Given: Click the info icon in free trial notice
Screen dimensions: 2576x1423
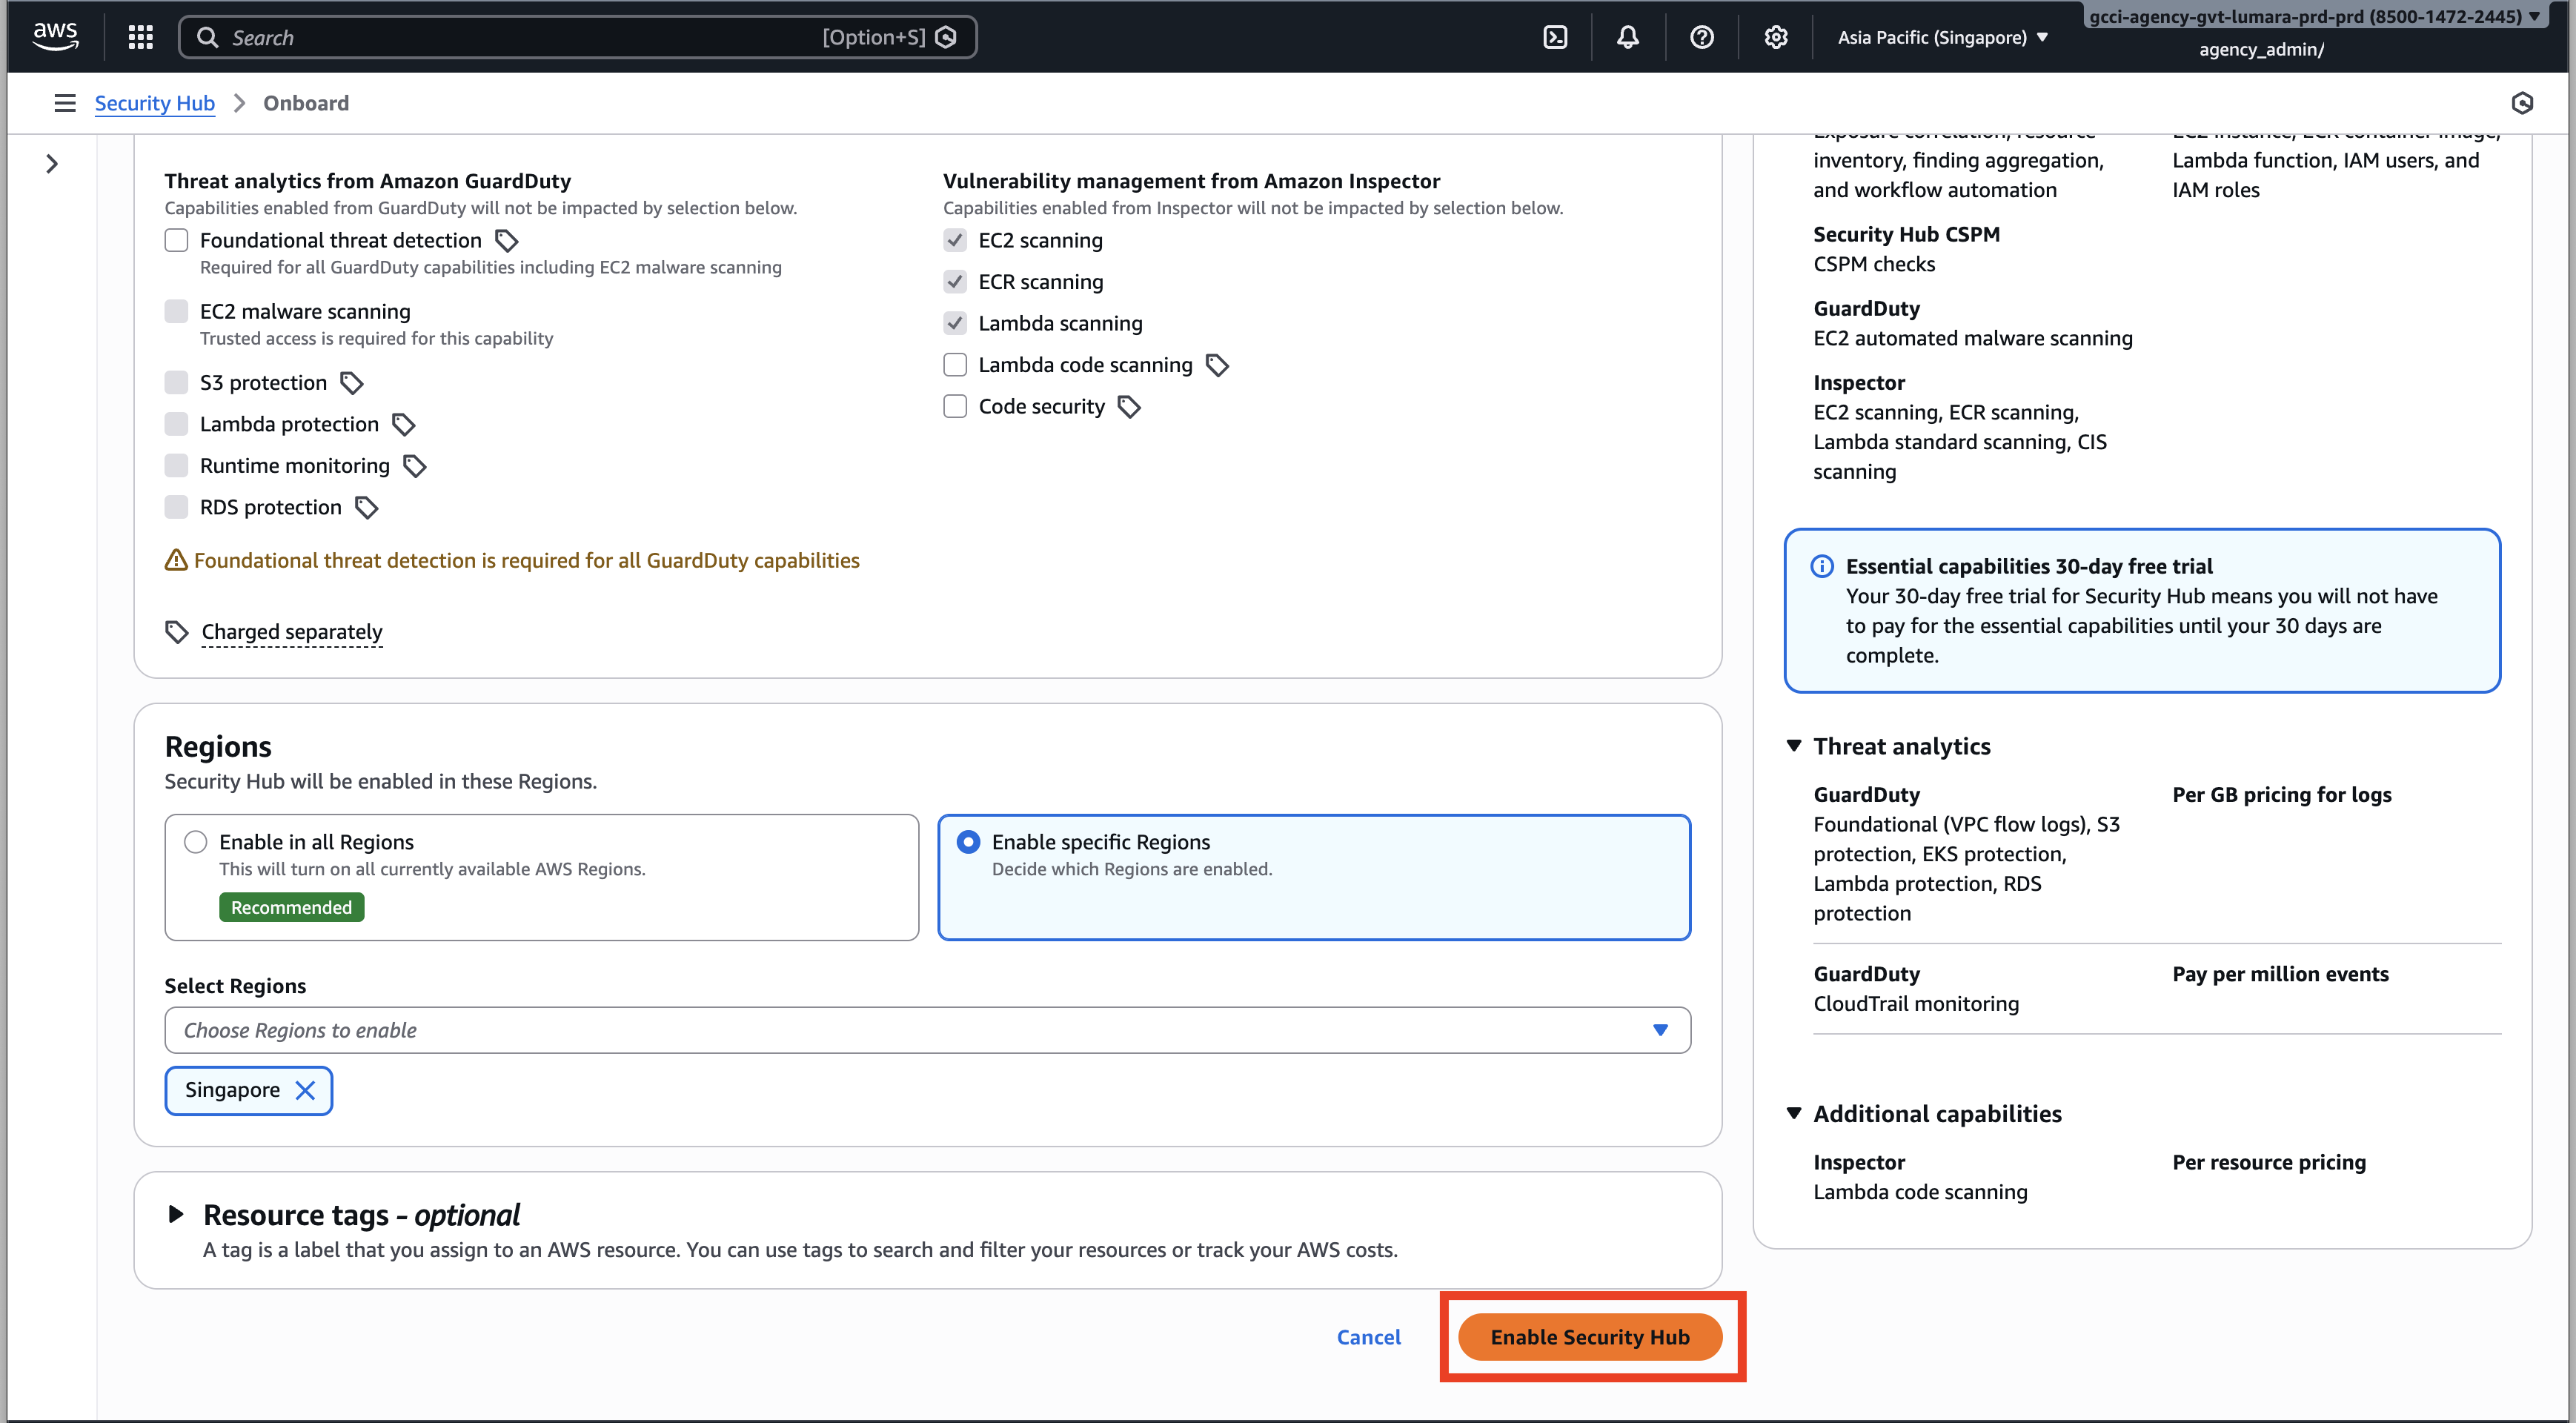Looking at the screenshot, I should click(x=1822, y=567).
